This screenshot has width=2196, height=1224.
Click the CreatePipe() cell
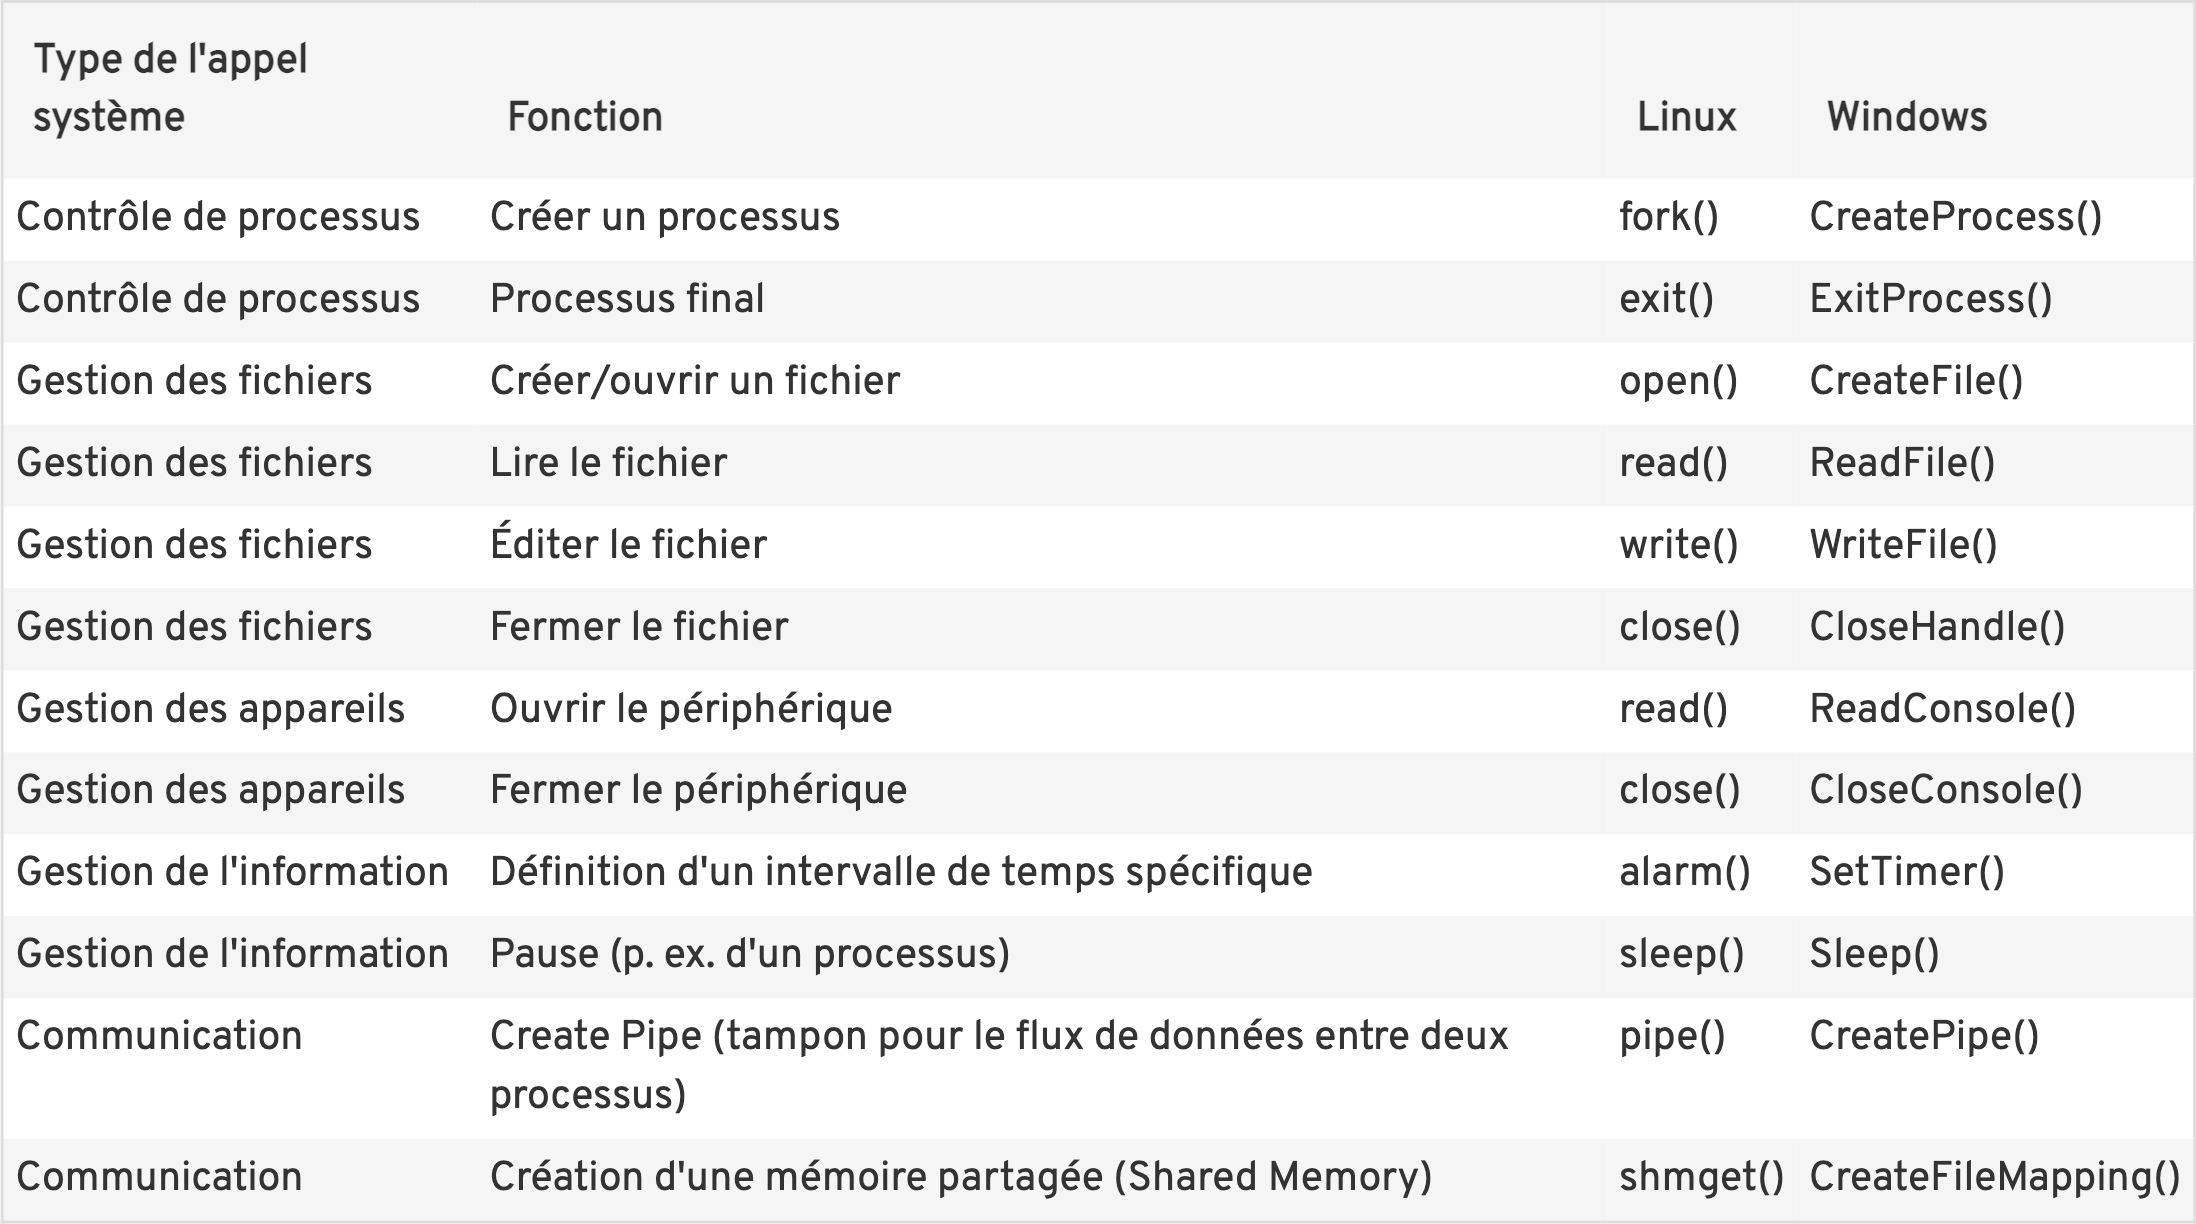pos(1924,1036)
